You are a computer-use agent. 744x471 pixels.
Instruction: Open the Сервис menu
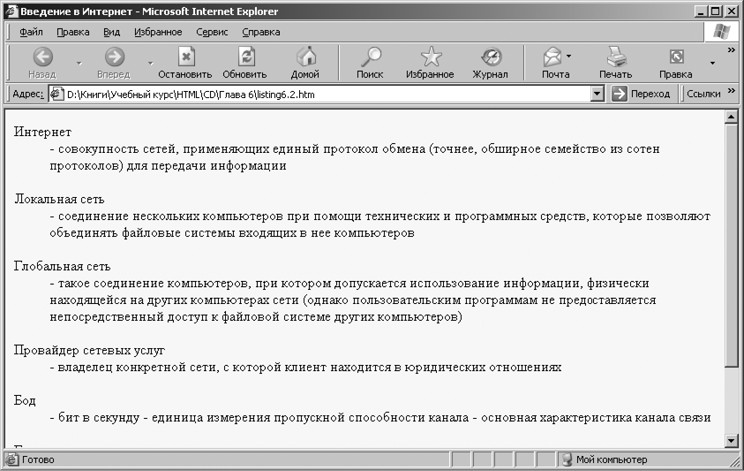[x=212, y=32]
